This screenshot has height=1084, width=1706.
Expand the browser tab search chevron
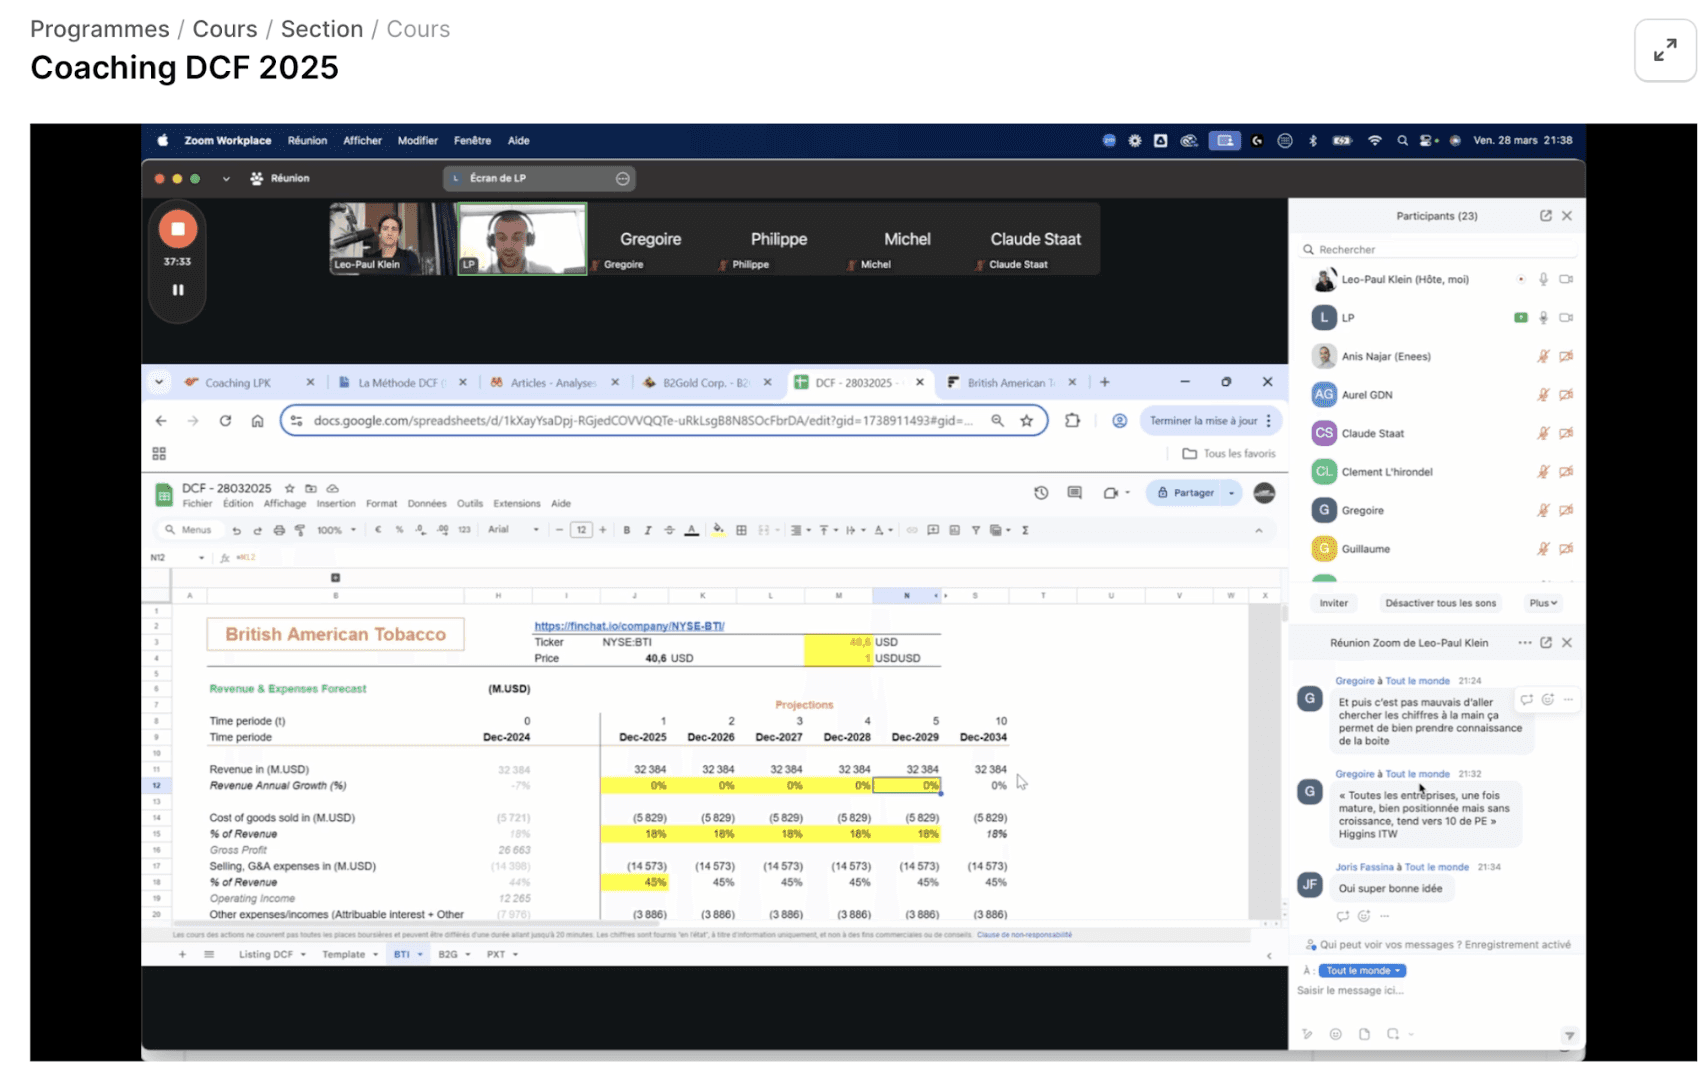pyautogui.click(x=159, y=382)
